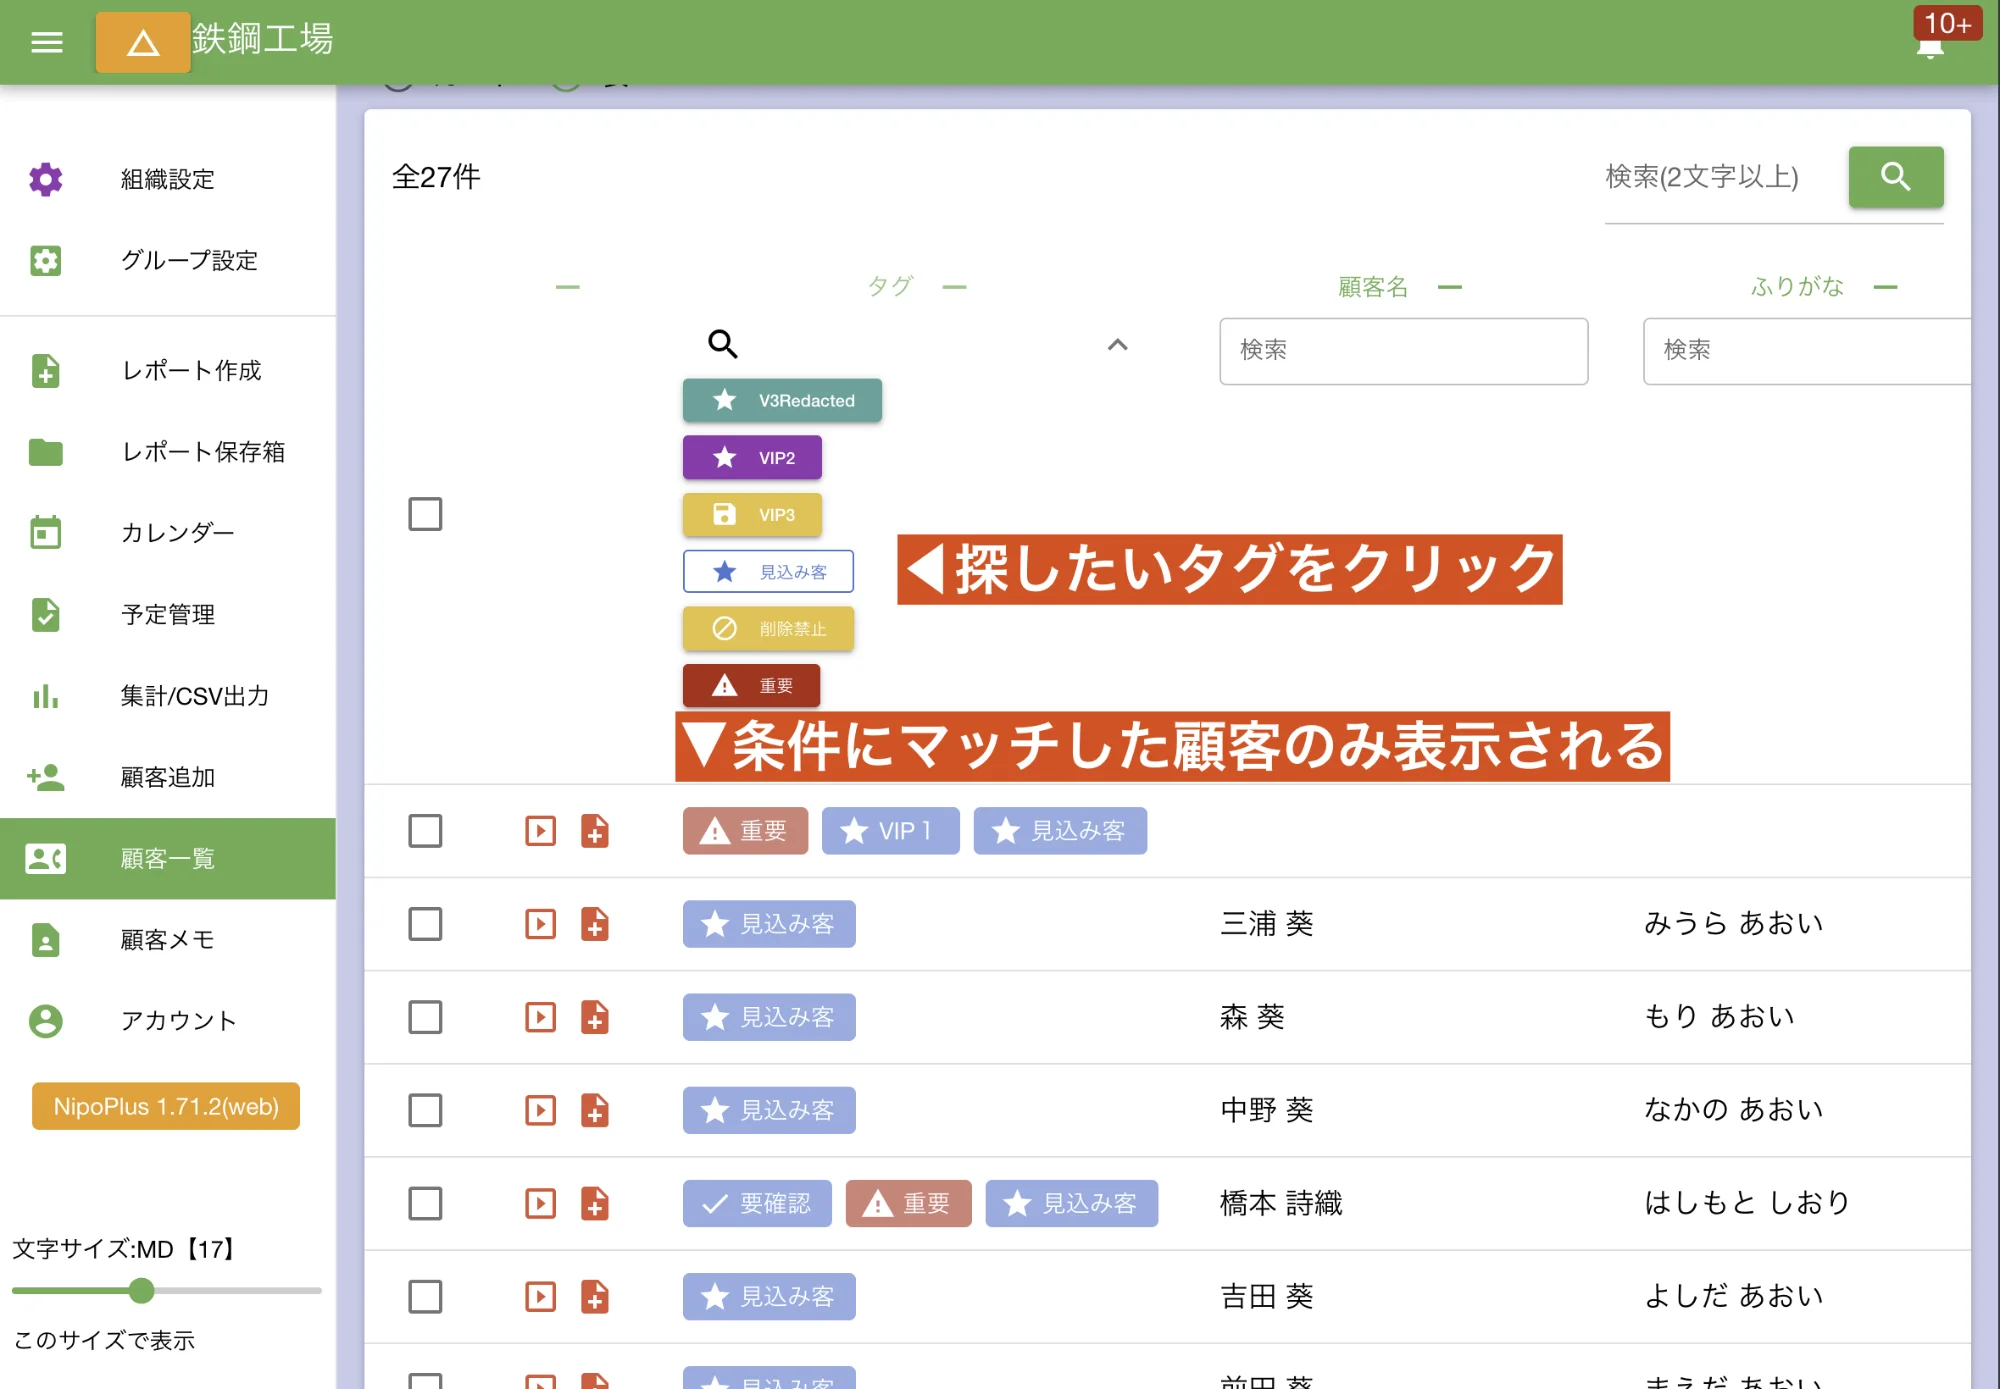The image size is (2000, 1389).
Task: Select the 集計/CSV出力 export icon
Action: (45, 697)
